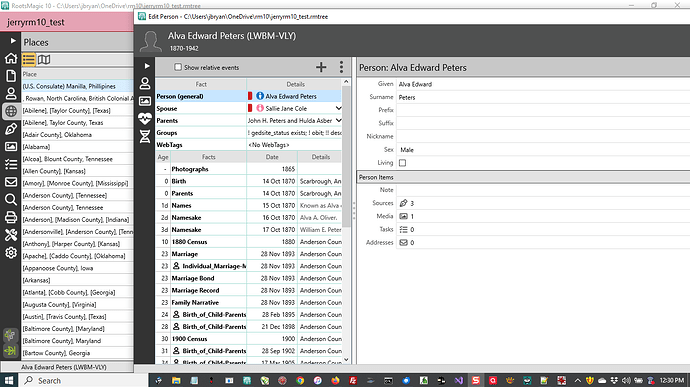Click the Surname field with Peters
This screenshot has width=690, height=387.
[543, 97]
